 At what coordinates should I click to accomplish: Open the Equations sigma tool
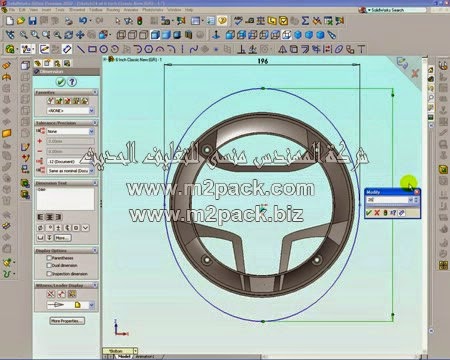pyautogui.click(x=305, y=21)
